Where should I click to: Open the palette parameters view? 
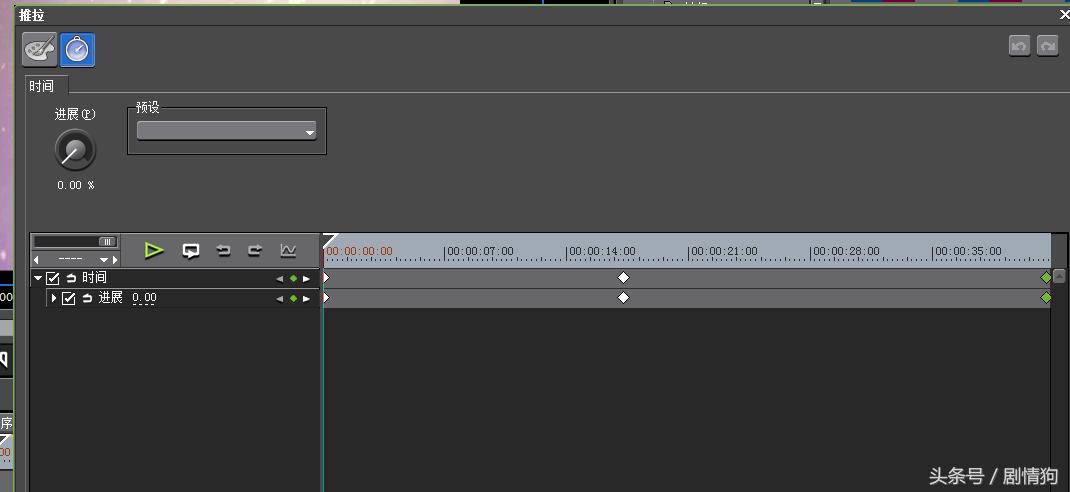(x=40, y=50)
